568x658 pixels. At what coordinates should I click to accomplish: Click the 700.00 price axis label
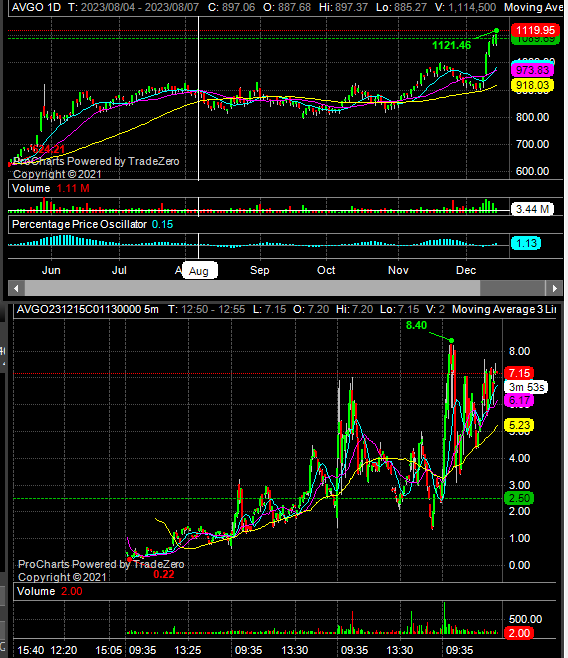coord(532,144)
